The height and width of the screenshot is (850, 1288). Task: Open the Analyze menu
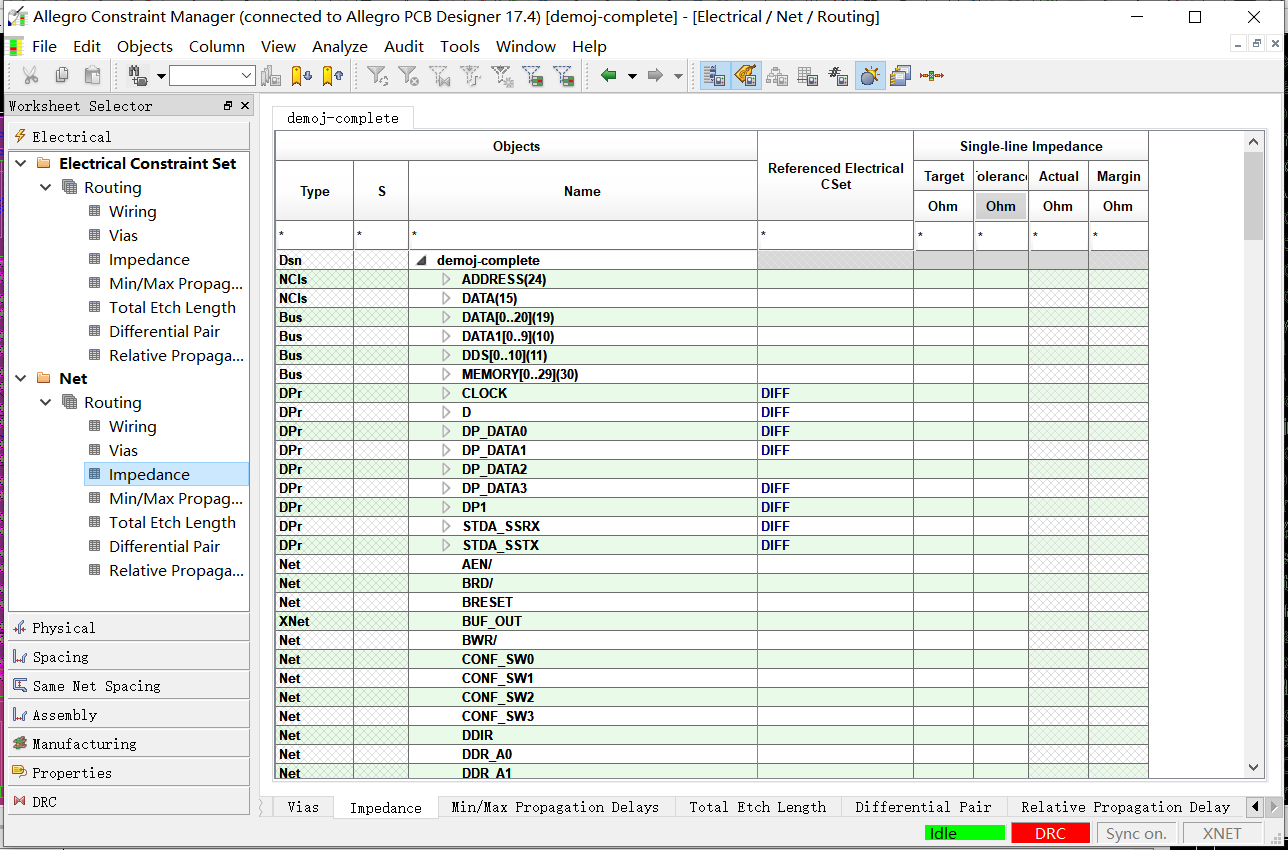click(340, 46)
